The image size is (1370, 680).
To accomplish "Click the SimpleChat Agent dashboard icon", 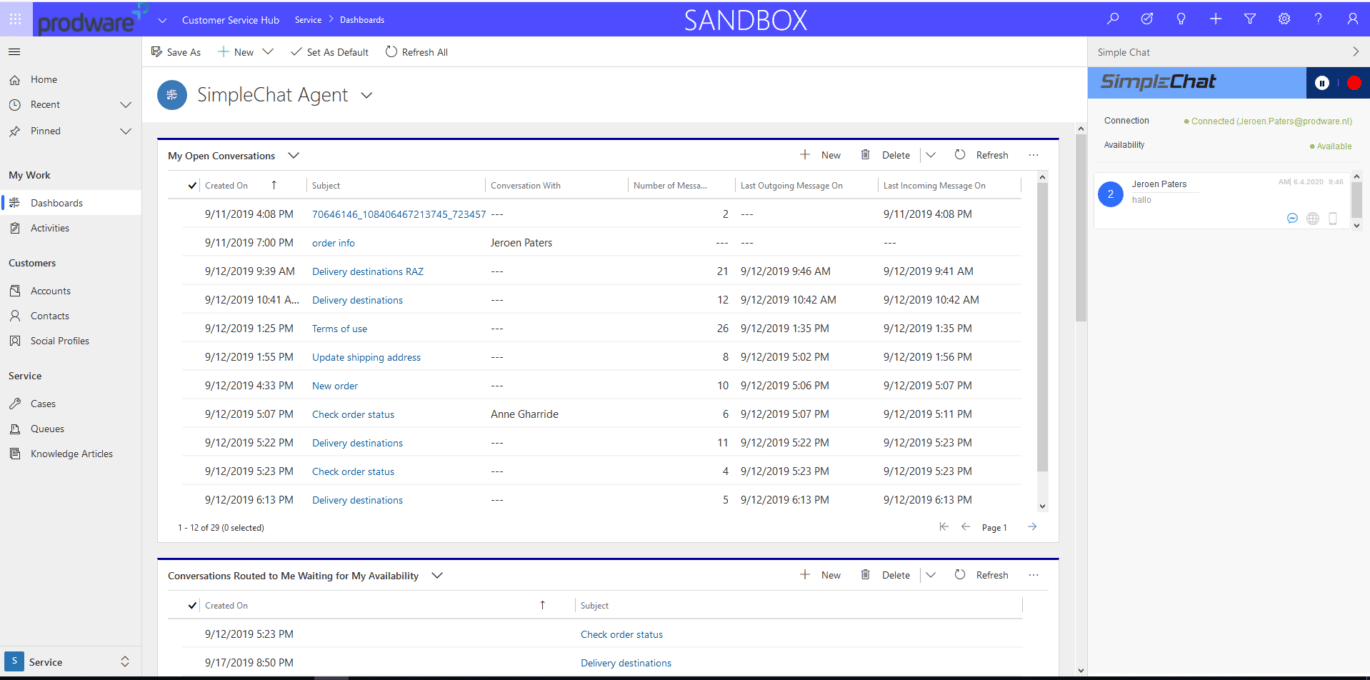I will tap(172, 95).
